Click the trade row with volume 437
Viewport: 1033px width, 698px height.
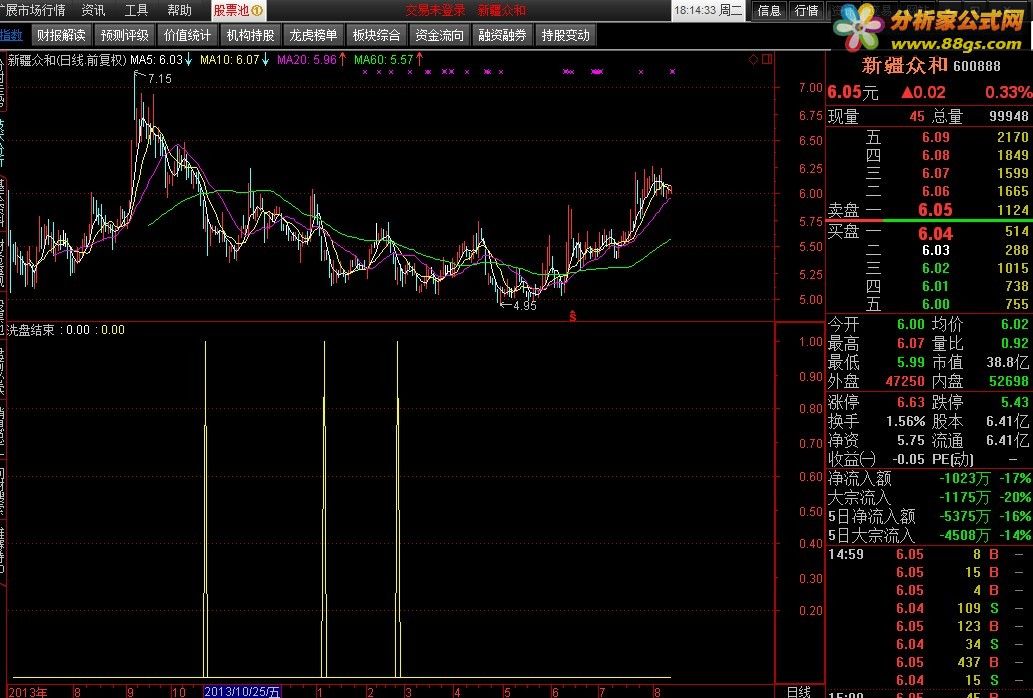coord(930,662)
